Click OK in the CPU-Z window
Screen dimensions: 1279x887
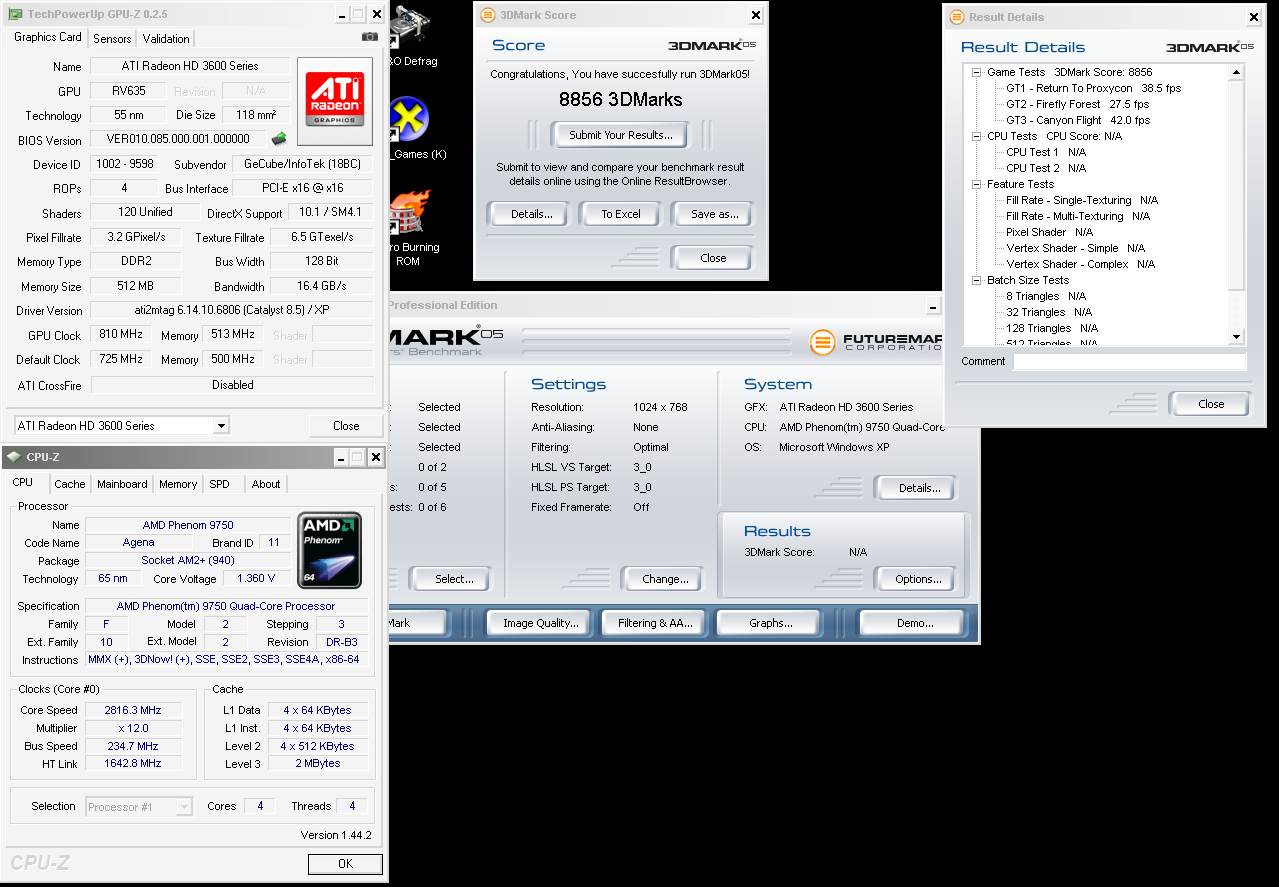345,864
